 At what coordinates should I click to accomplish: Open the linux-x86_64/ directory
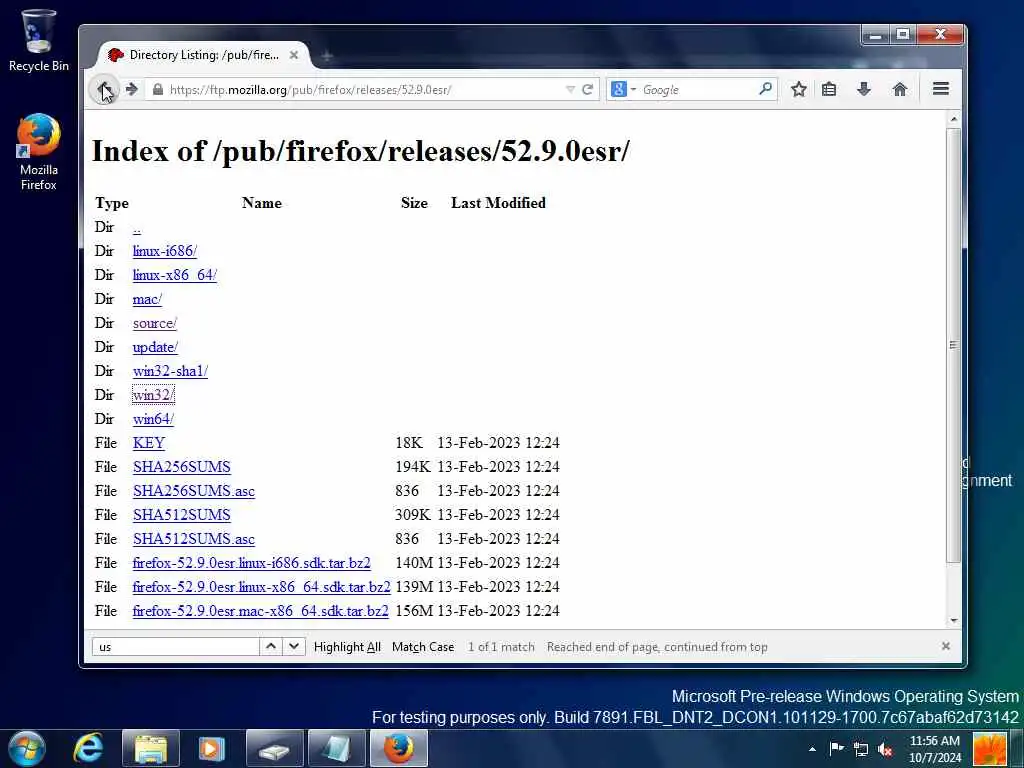pos(174,275)
